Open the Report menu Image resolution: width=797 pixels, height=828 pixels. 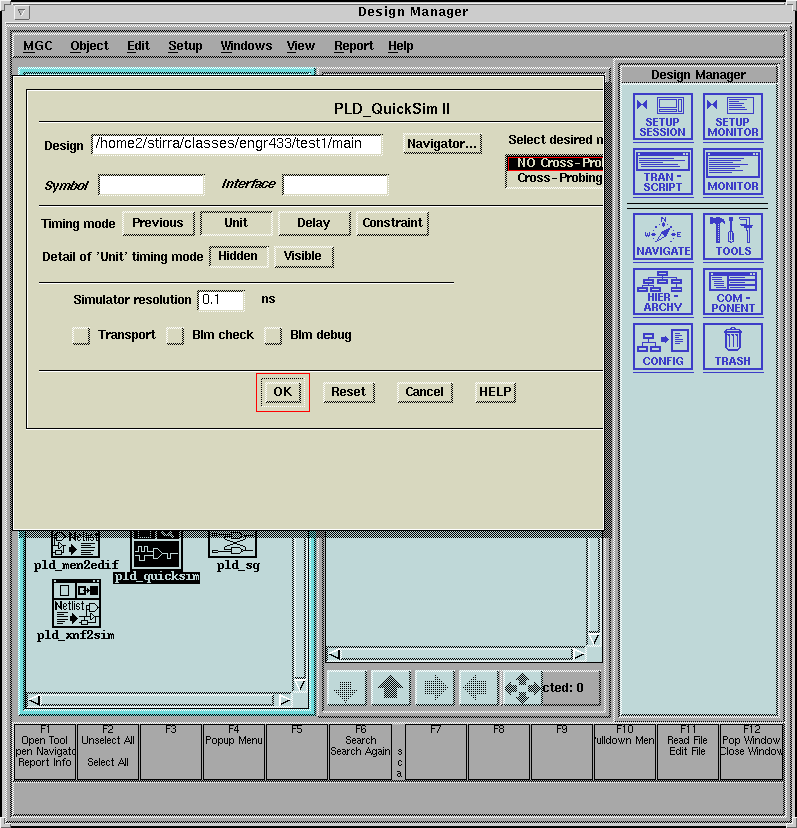pos(353,46)
